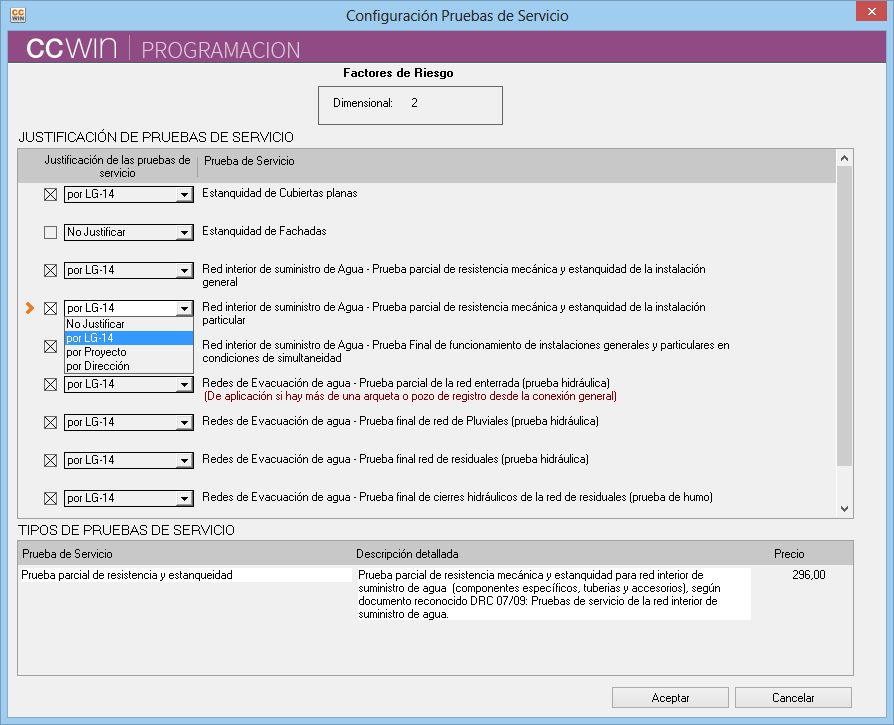
Task: Click the Precio value 296,00
Action: [808, 575]
